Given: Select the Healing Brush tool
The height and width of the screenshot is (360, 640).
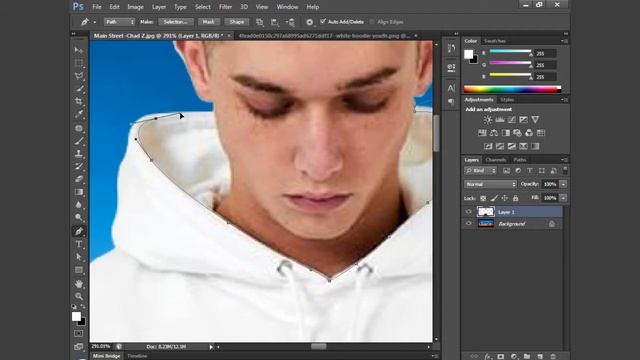Looking at the screenshot, I should pos(79,128).
